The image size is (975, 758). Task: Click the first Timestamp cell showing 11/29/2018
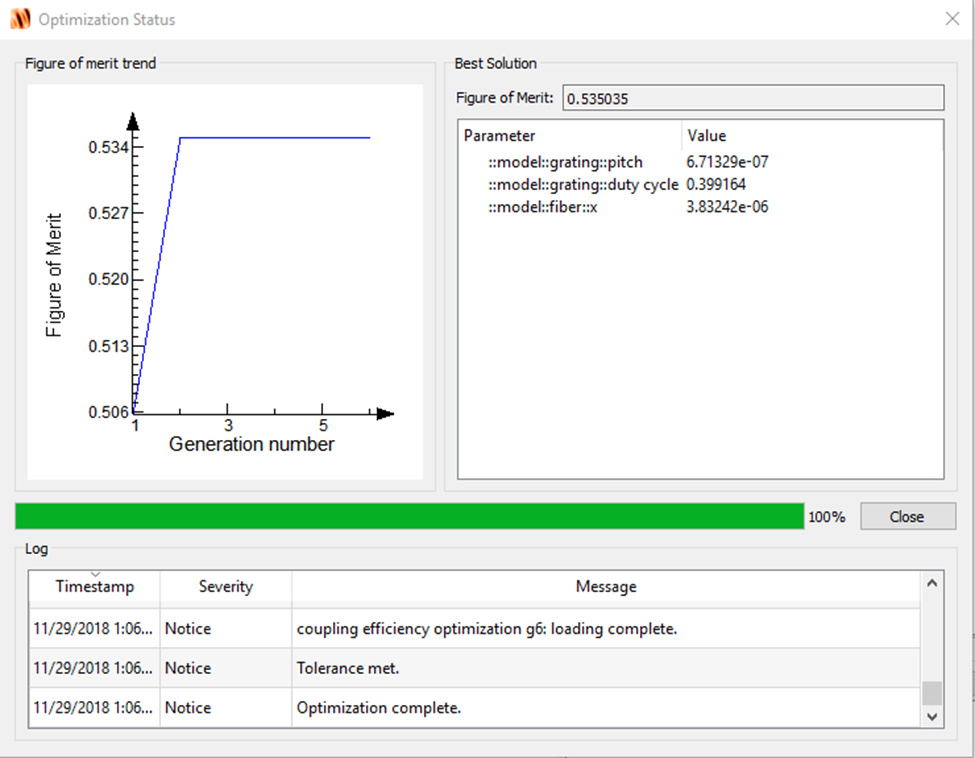[x=94, y=628]
